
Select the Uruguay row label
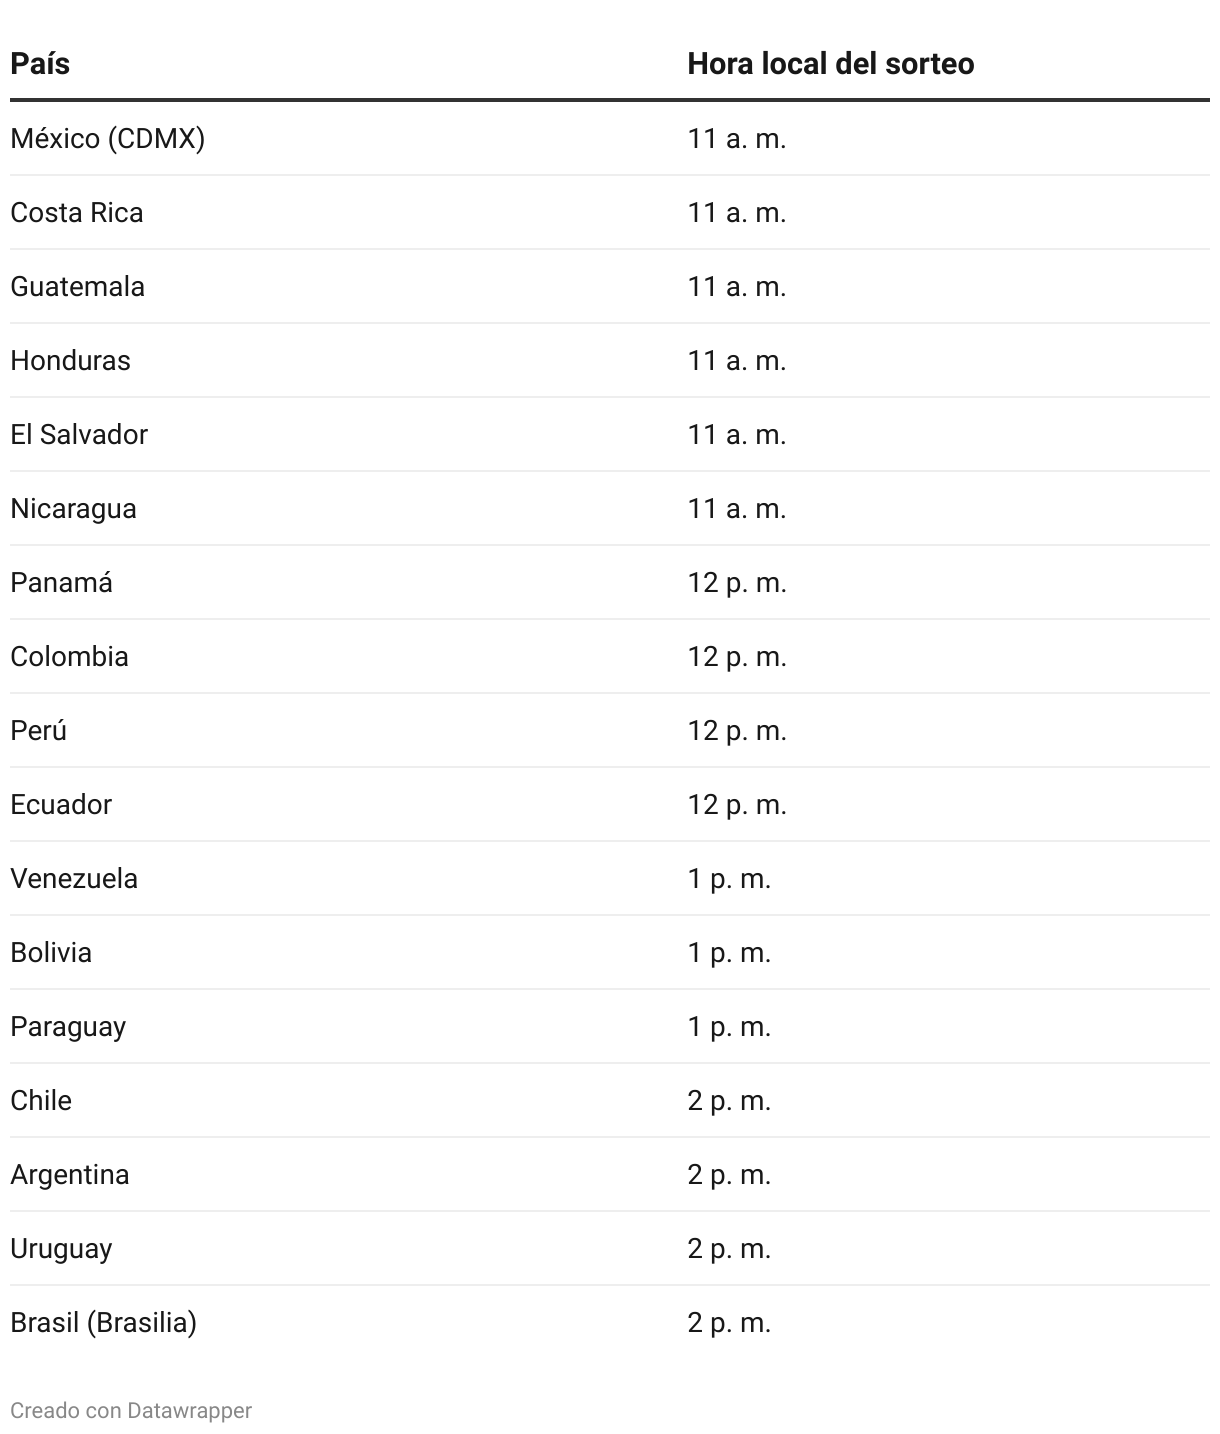click(61, 1248)
